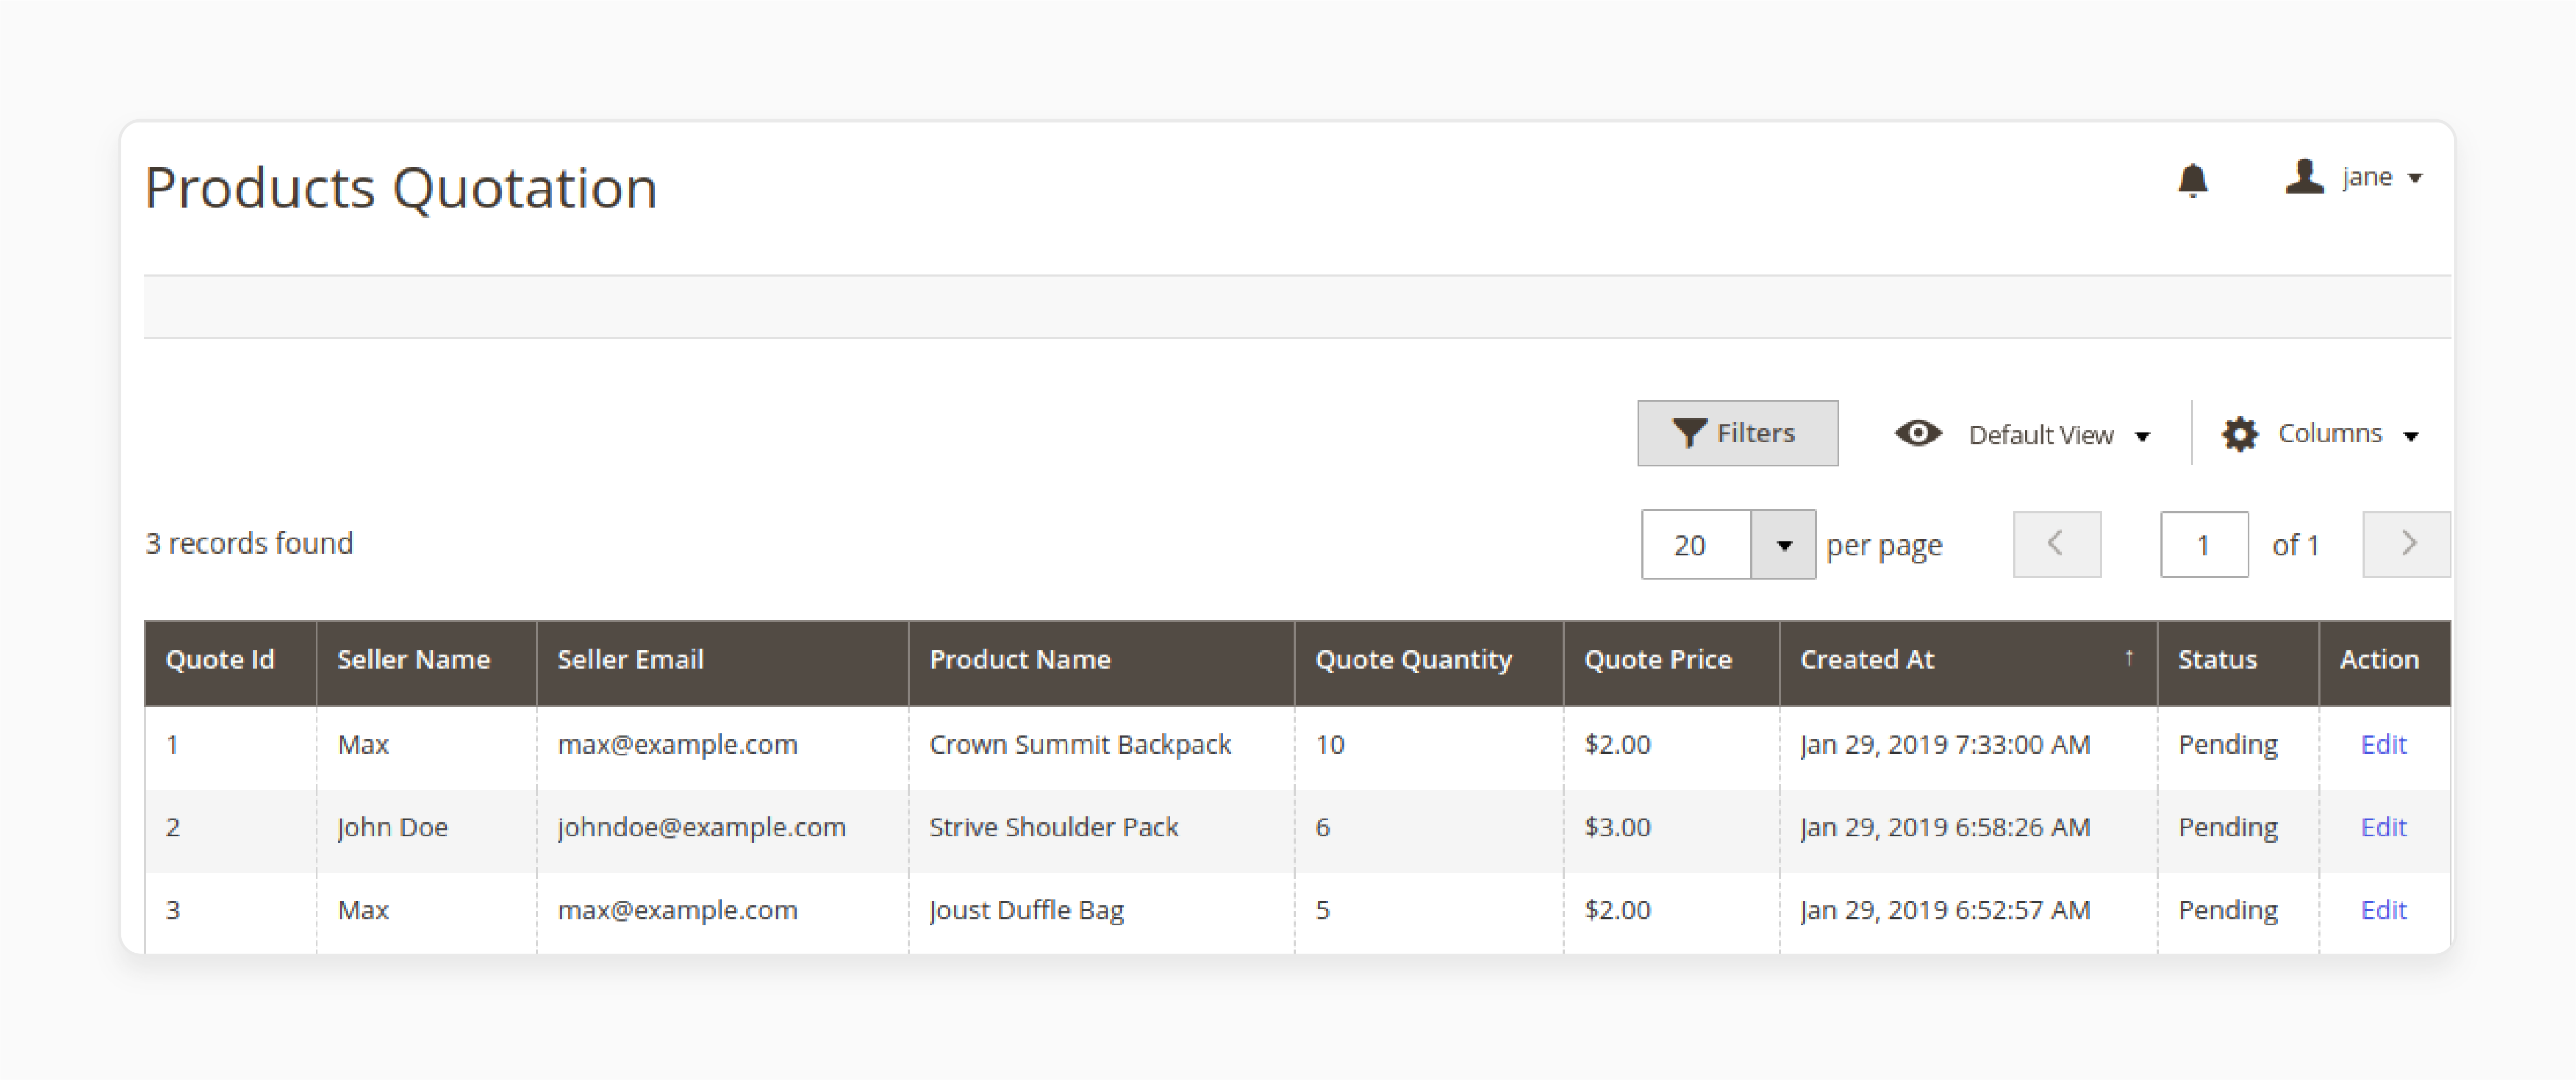2576x1080 pixels.
Task: Click Jan 29, 2019 7:33:00 AM date
Action: pos(1945,746)
